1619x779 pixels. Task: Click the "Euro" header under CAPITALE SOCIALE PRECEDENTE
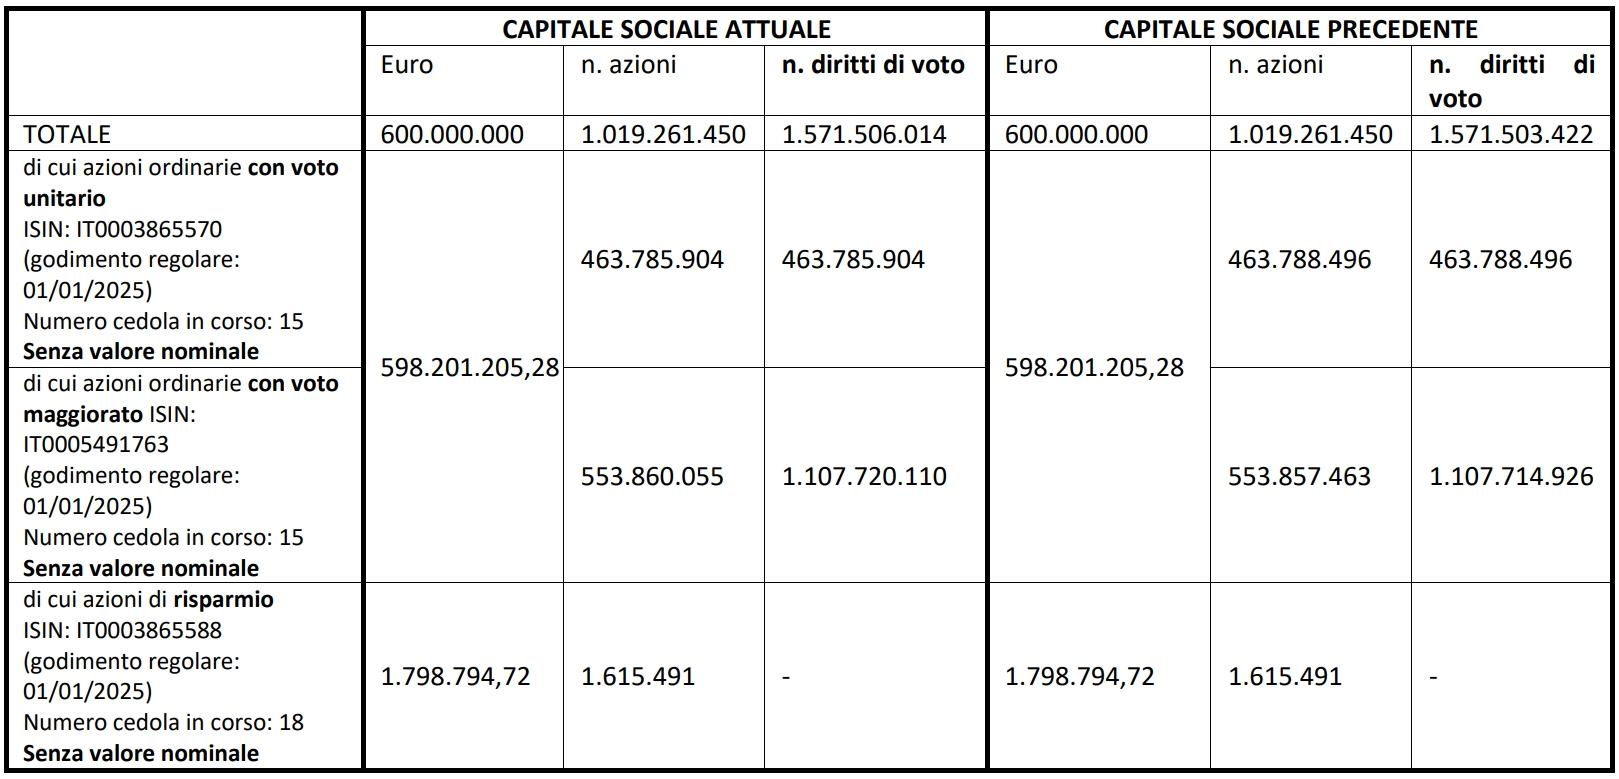pos(1031,65)
